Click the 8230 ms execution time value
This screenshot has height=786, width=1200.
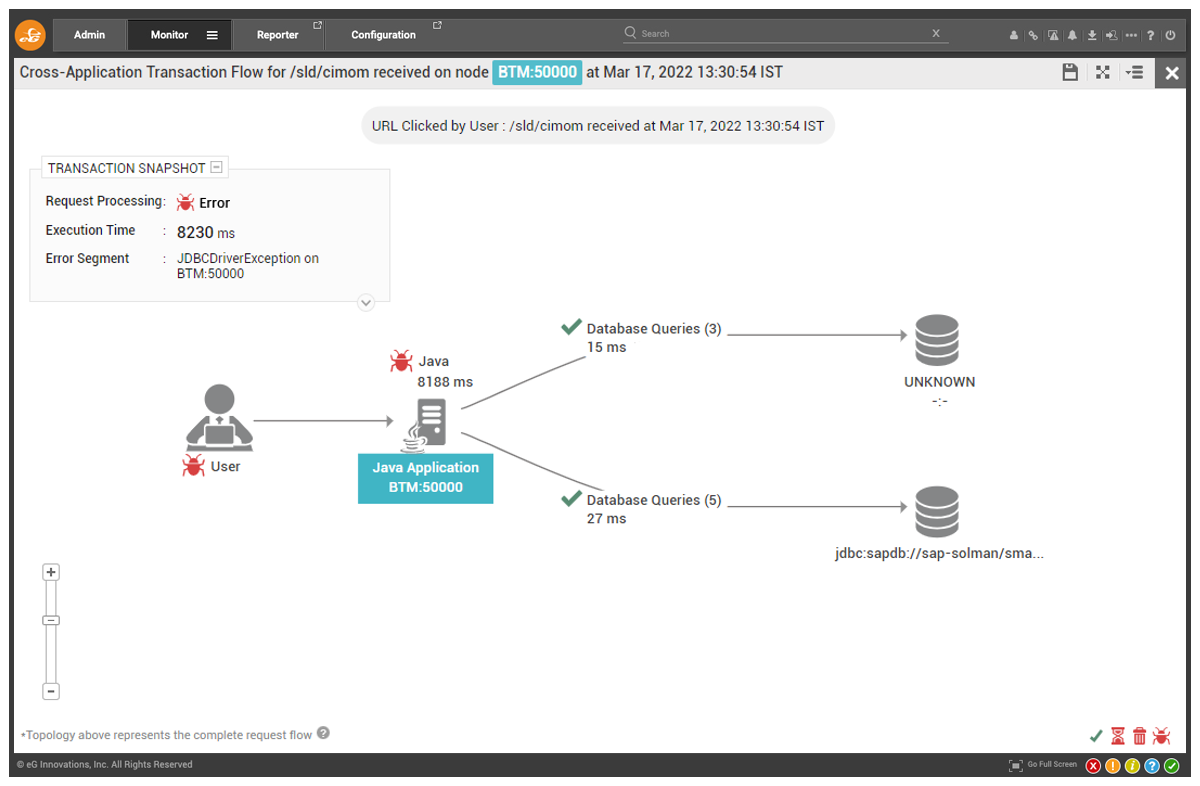pos(206,232)
